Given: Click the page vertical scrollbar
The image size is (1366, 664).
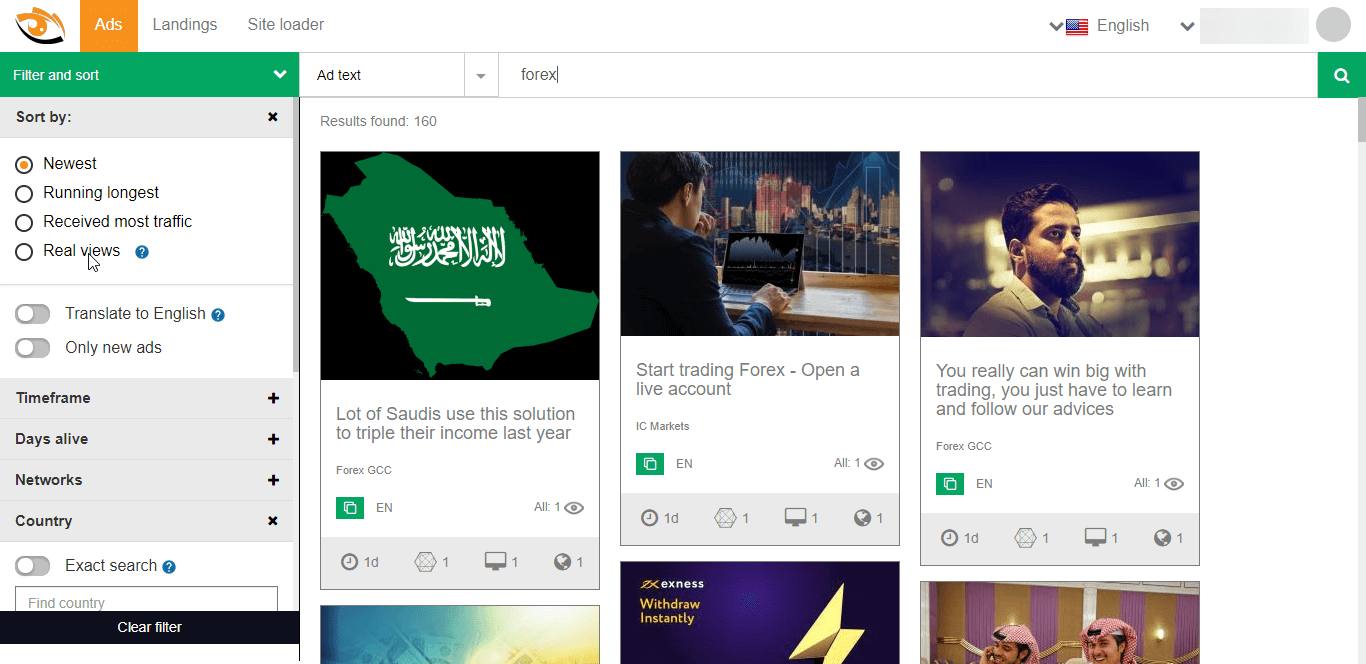Looking at the screenshot, I should [x=1361, y=120].
